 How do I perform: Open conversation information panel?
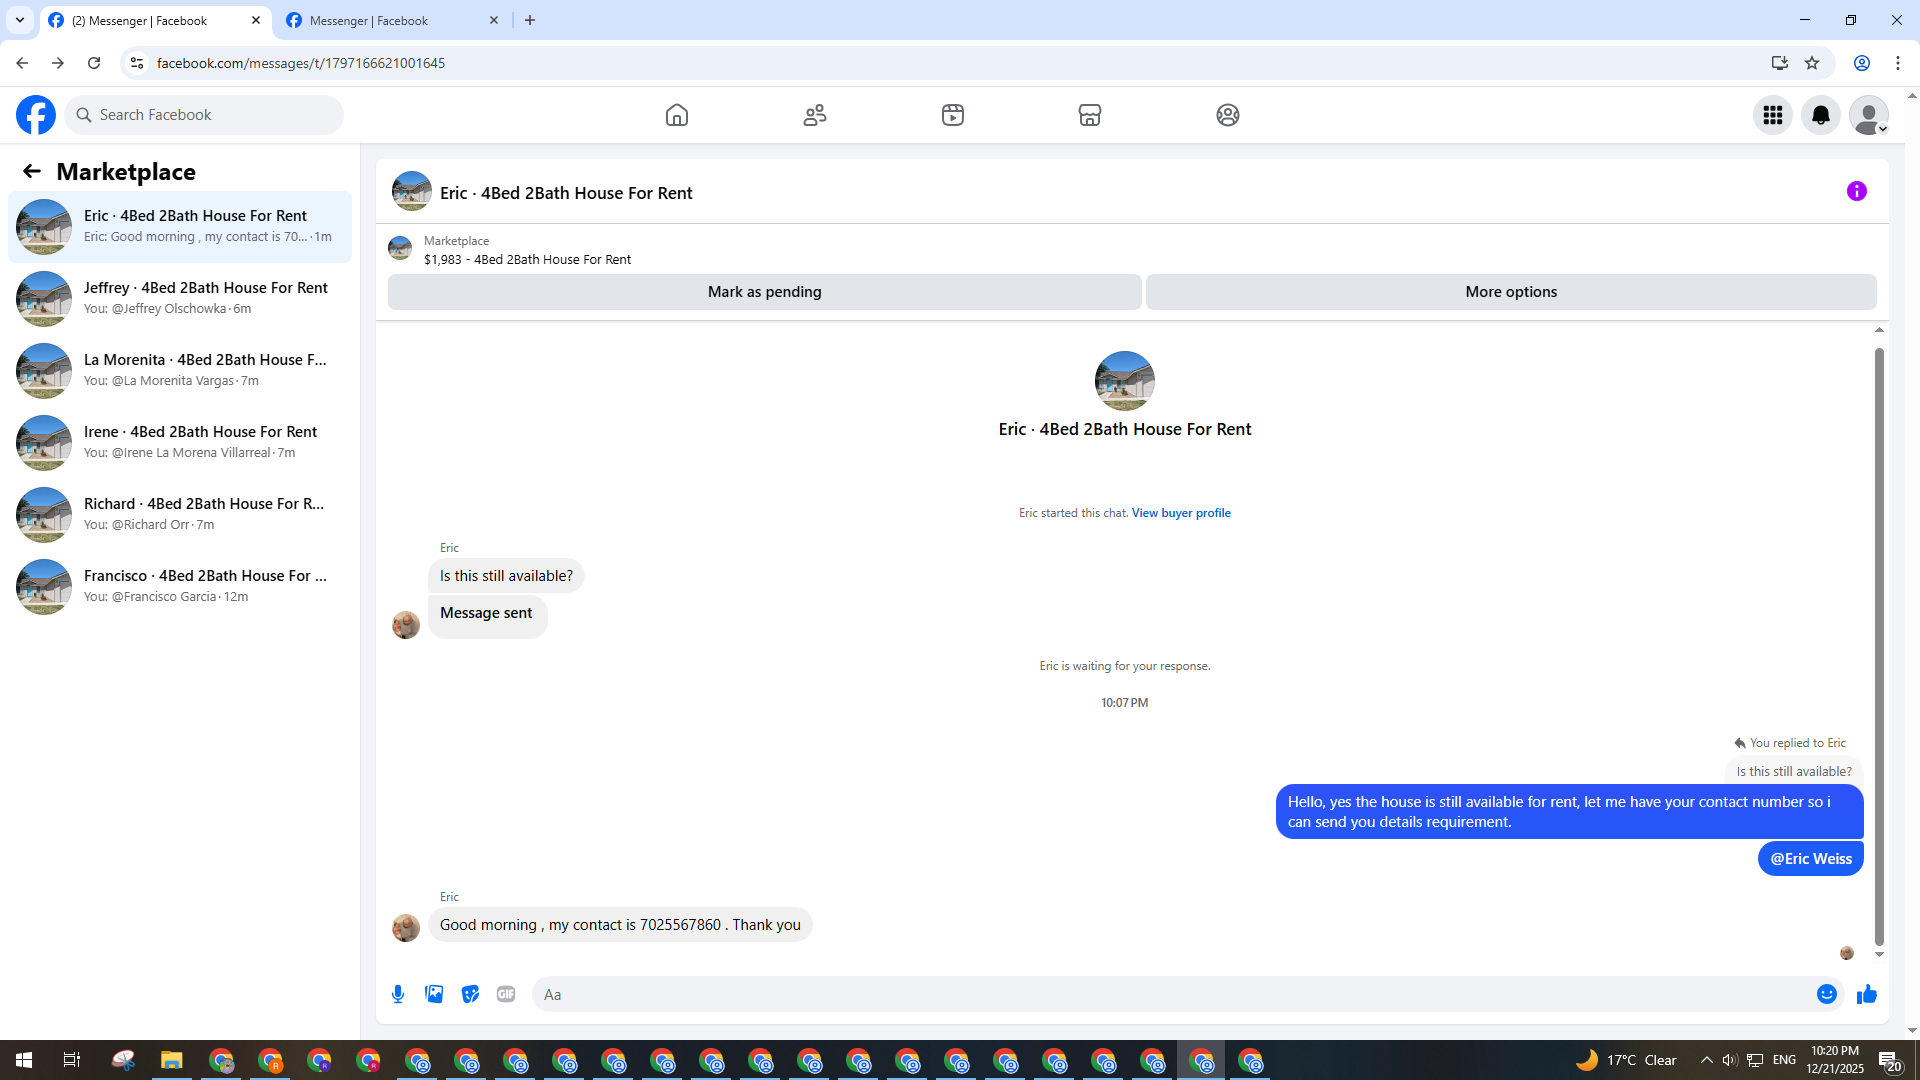pos(1857,191)
